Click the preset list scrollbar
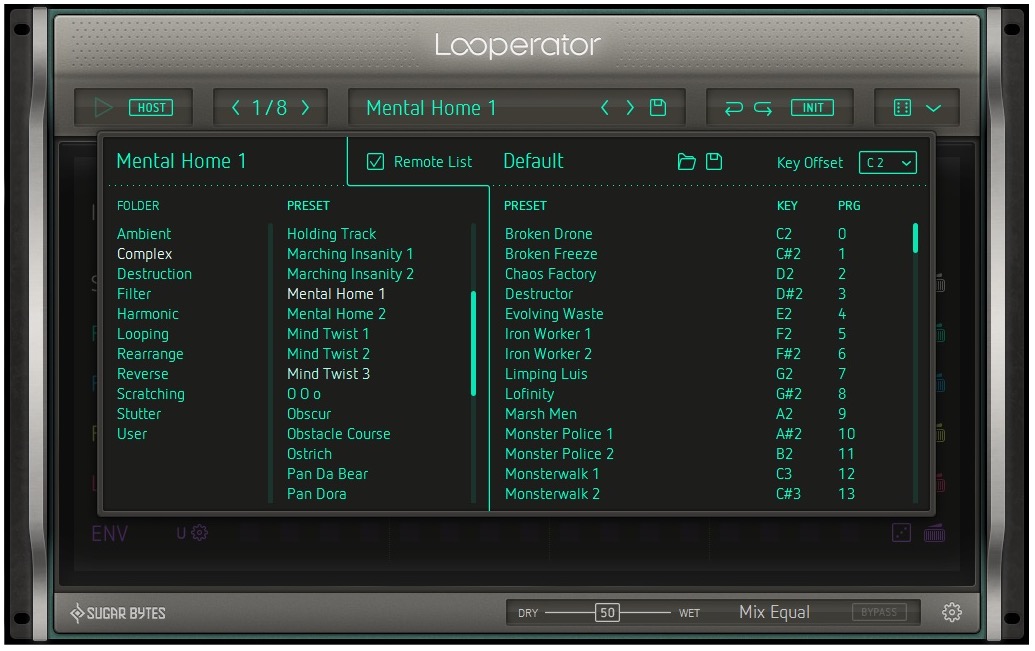The width and height of the screenshot is (1035, 651). pyautogui.click(x=473, y=343)
